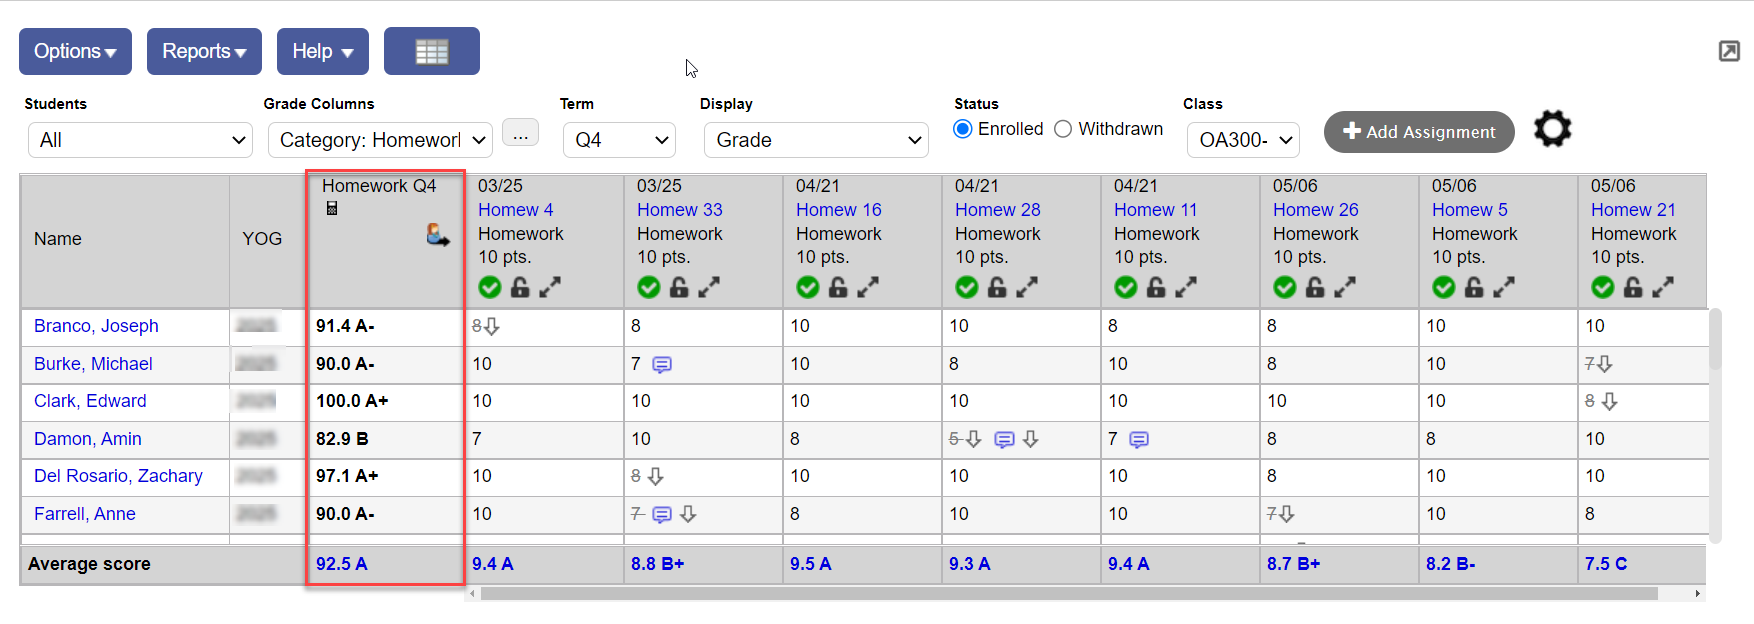Image resolution: width=1754 pixels, height=624 pixels.
Task: Select the Withdrawn status radio button
Action: coord(1063,129)
